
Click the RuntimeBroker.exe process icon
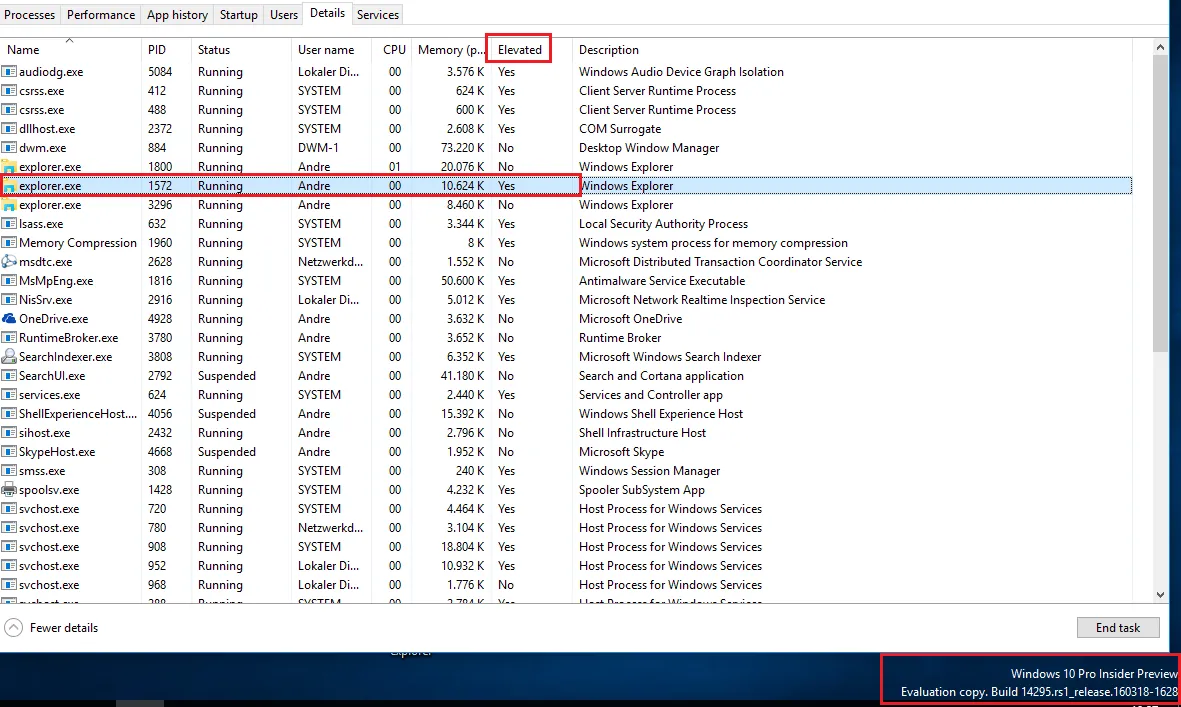point(9,337)
